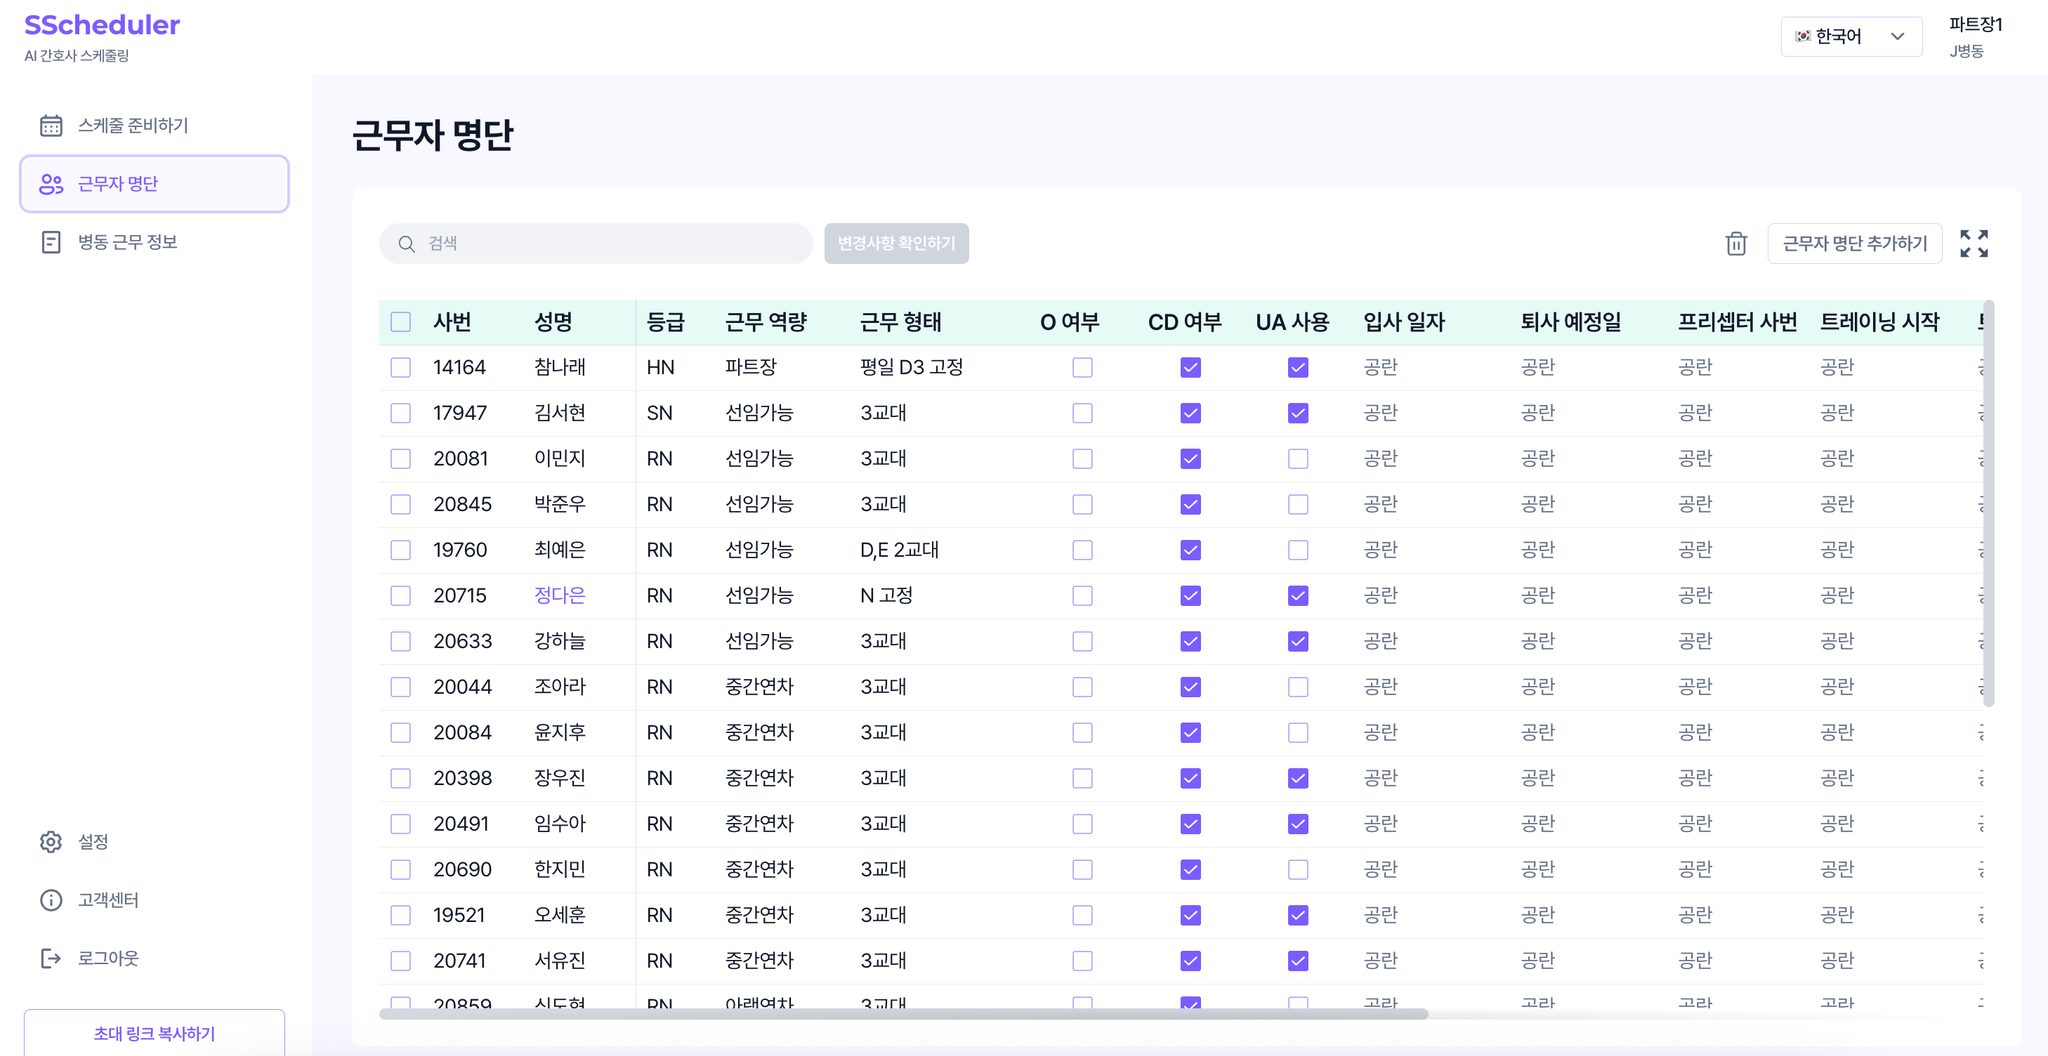Click the search magnifier icon
This screenshot has height=1056, width=2048.
[x=406, y=244]
